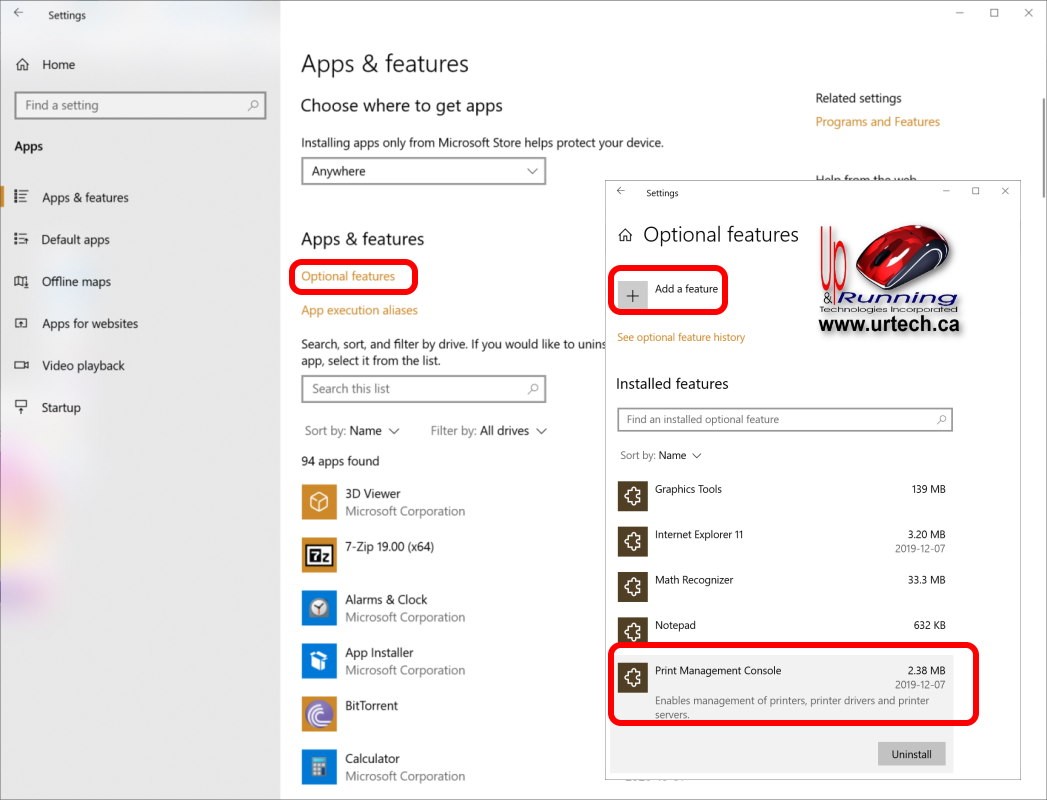
Task: Click the BitTorrent app icon
Action: [319, 714]
